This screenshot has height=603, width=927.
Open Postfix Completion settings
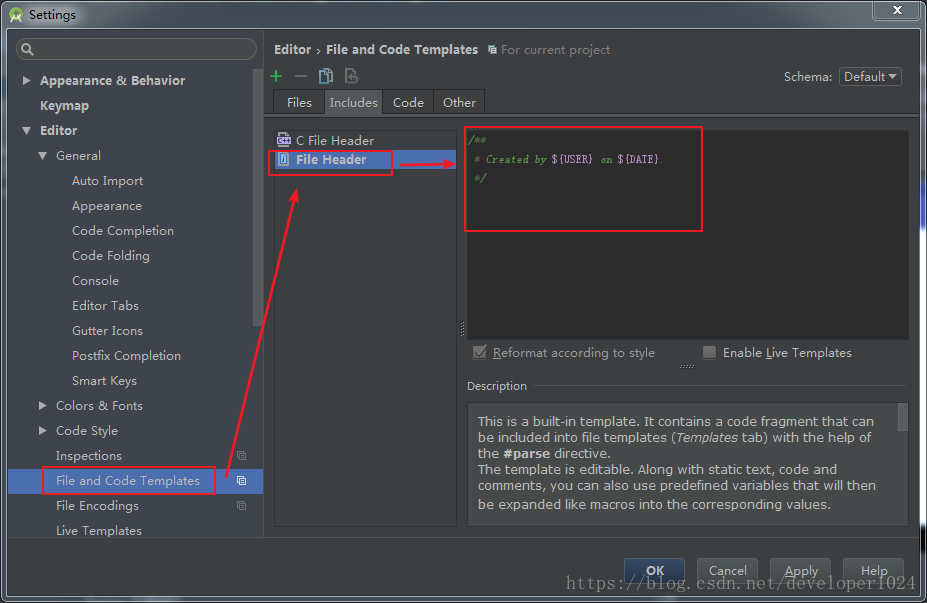(x=127, y=355)
